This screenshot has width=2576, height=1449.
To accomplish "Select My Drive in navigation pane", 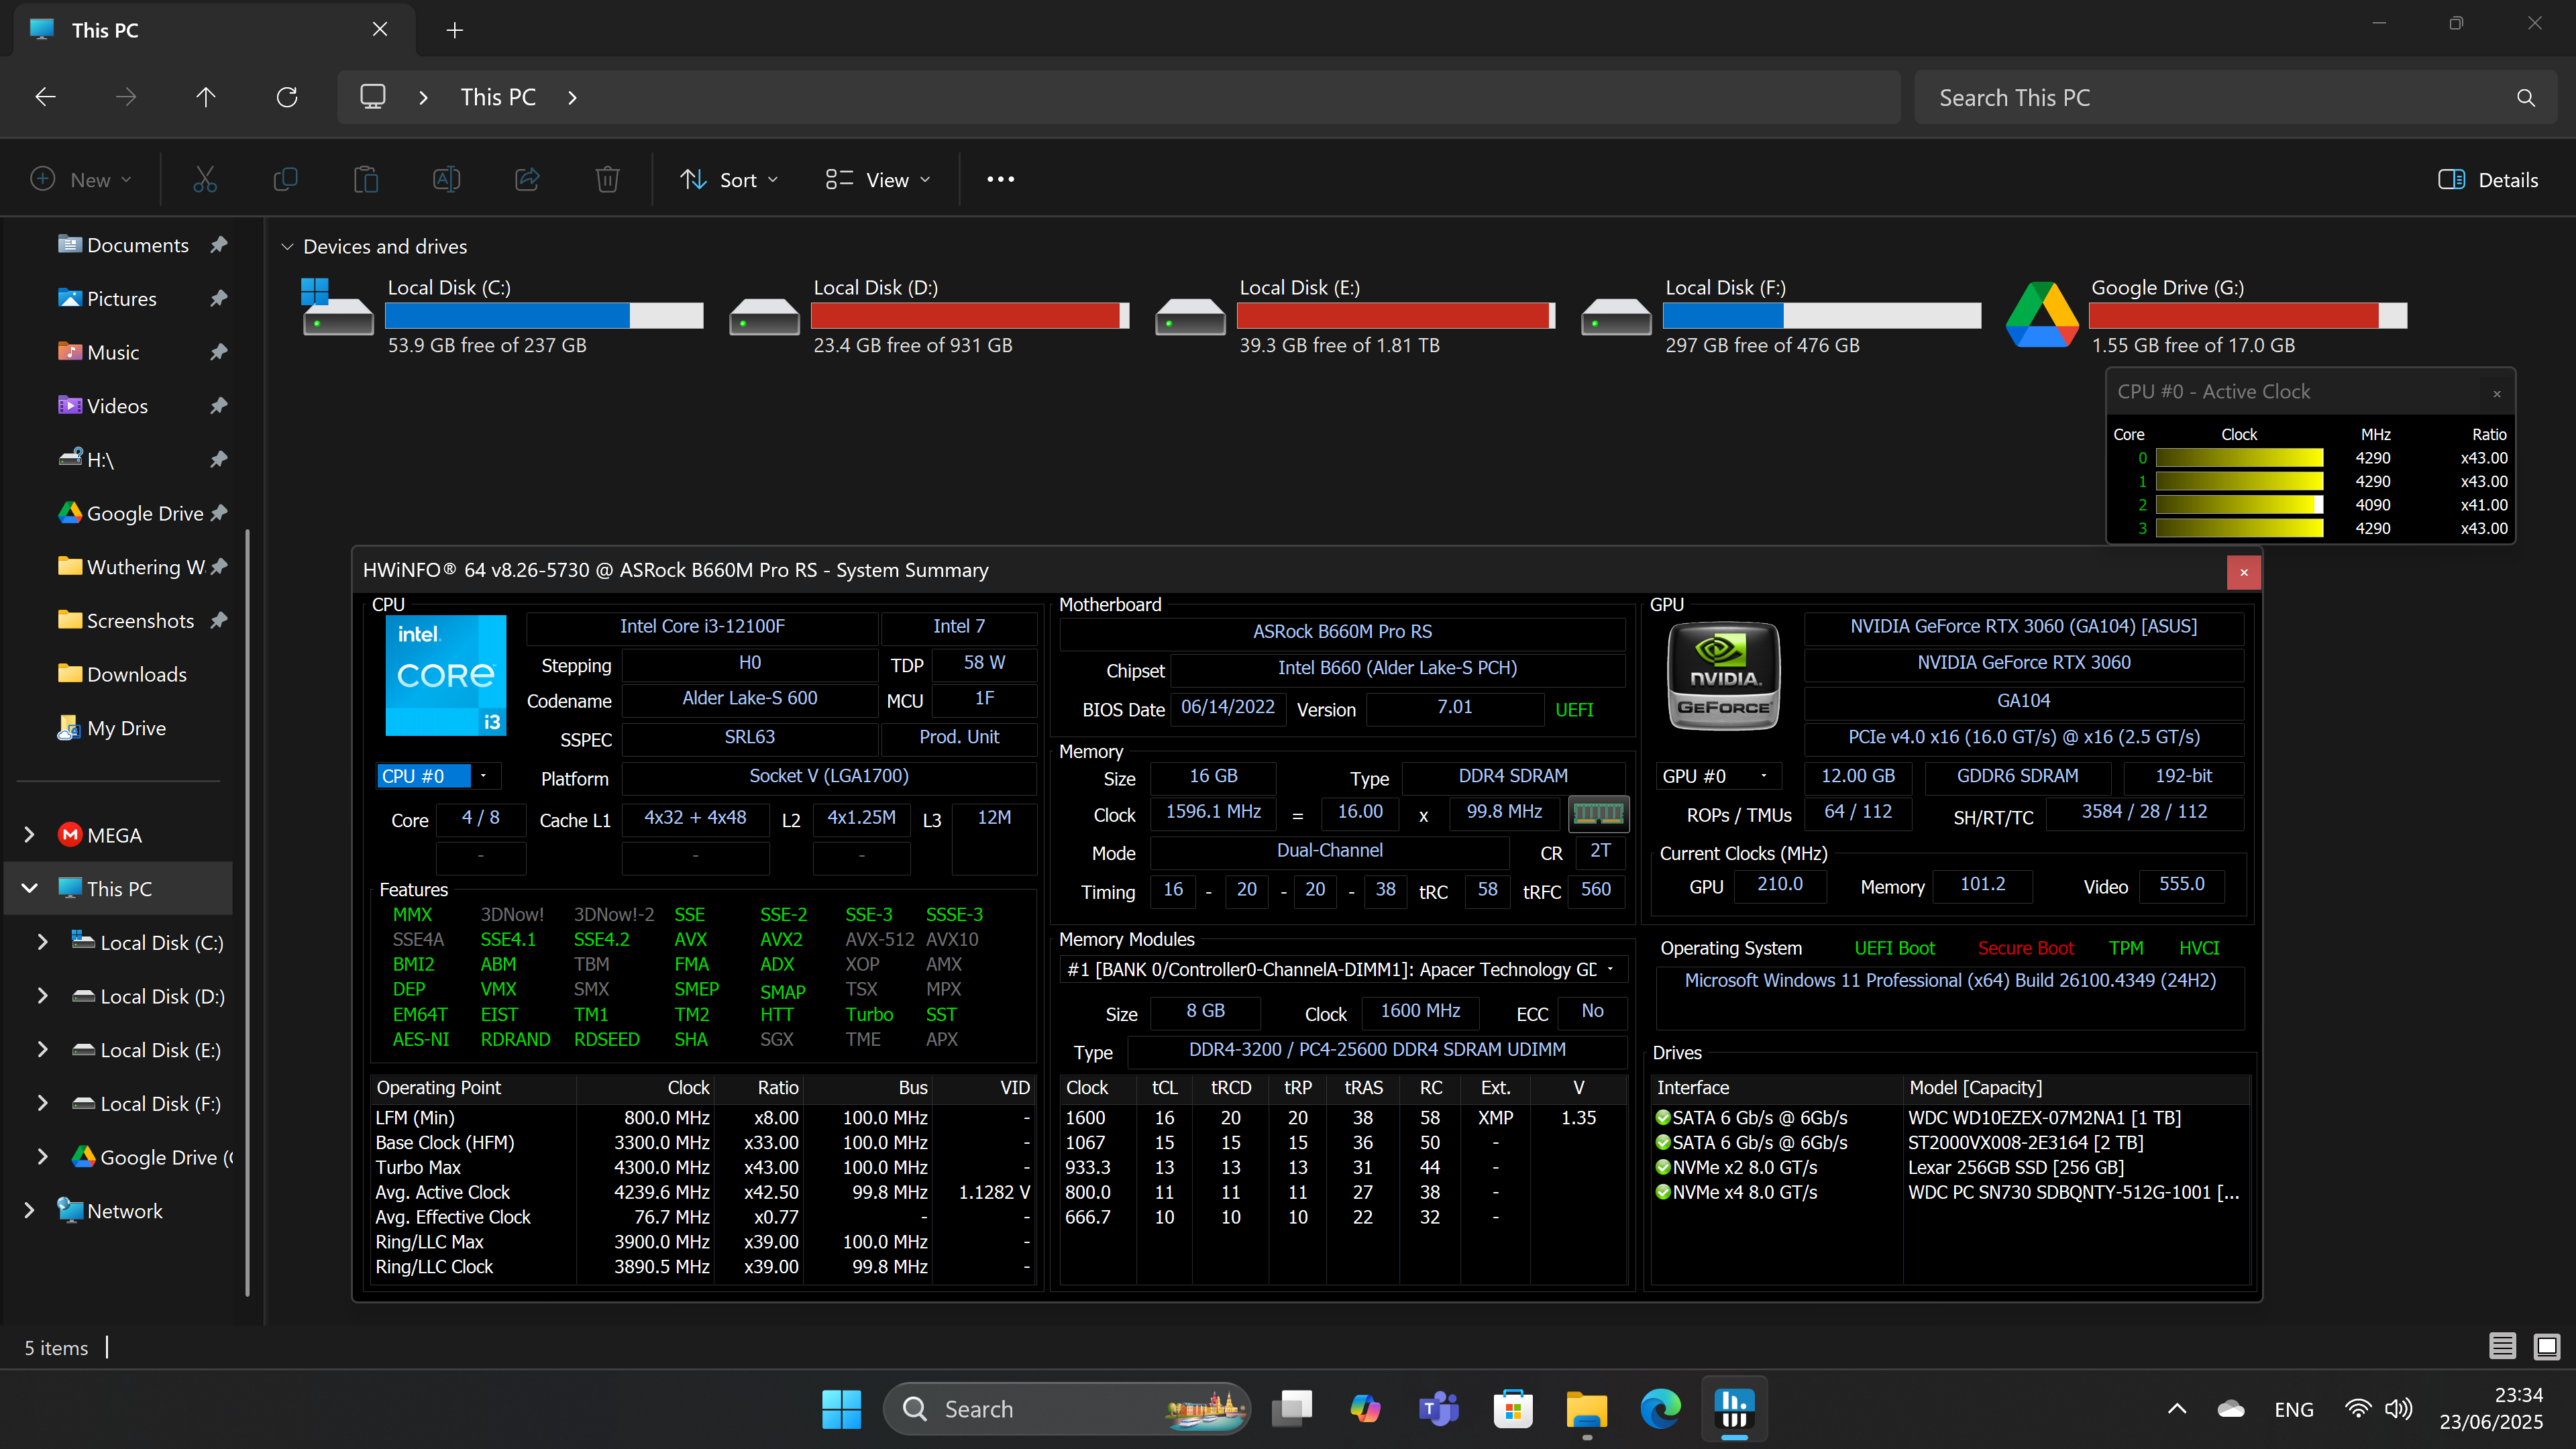I will (x=126, y=728).
